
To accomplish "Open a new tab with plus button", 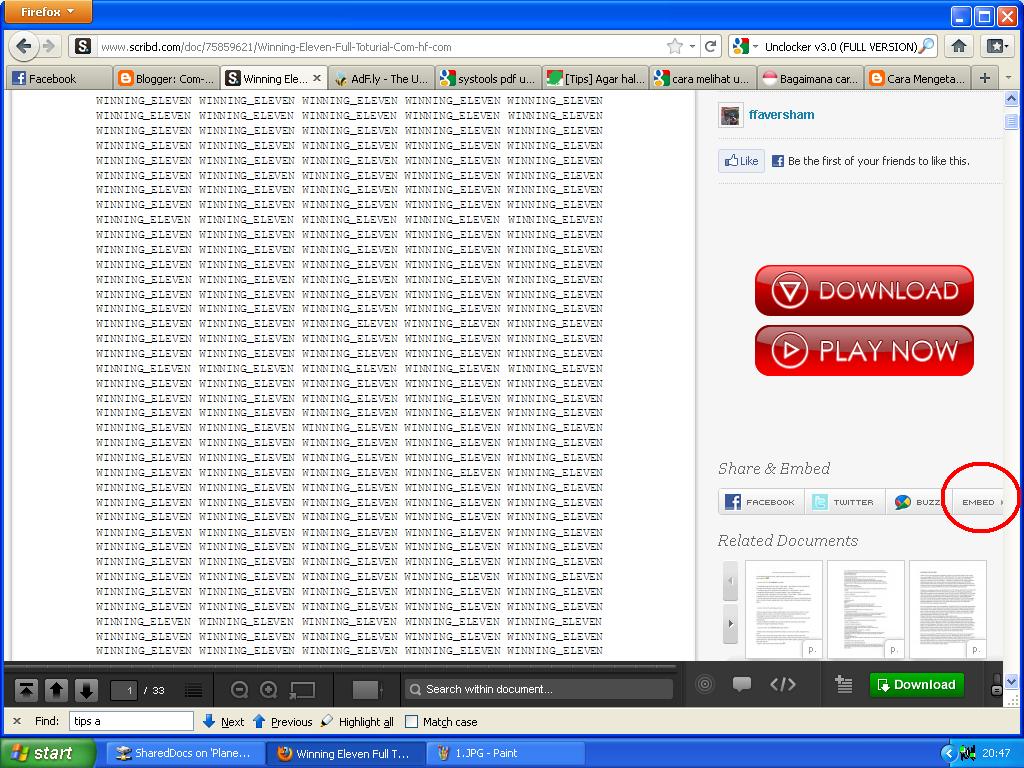I will pyautogui.click(x=985, y=78).
